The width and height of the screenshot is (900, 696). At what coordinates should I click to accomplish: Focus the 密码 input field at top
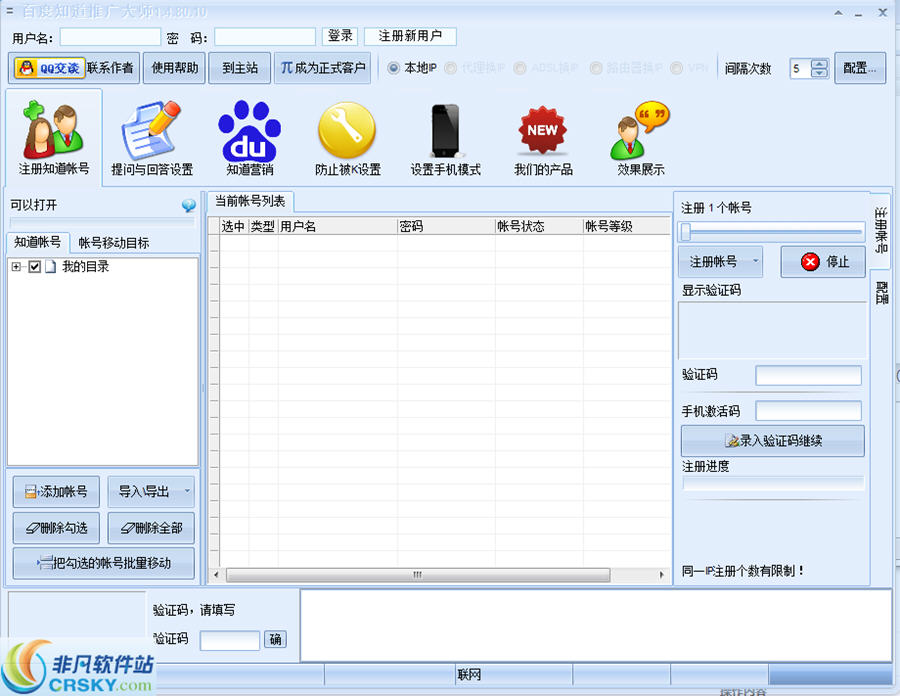(x=265, y=37)
